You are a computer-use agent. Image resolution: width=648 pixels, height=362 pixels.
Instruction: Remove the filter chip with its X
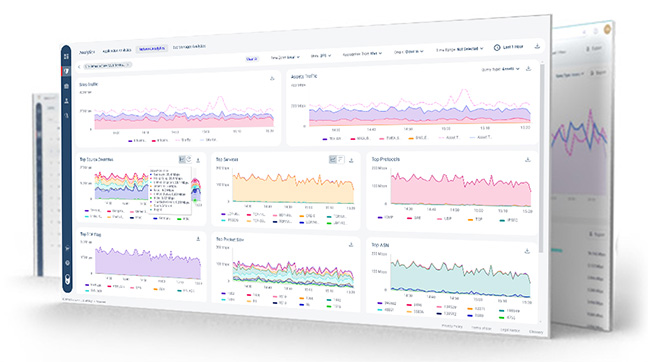[x=129, y=64]
